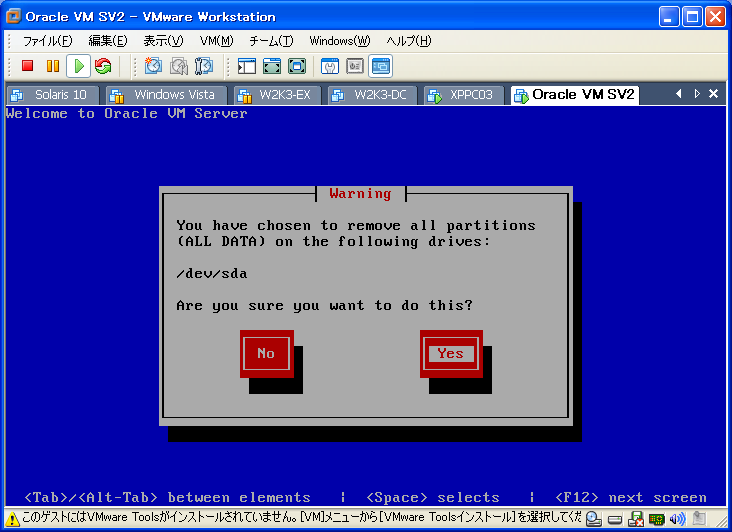Click the last device icon in status bar
Screen dimensions: 732x532
699,518
